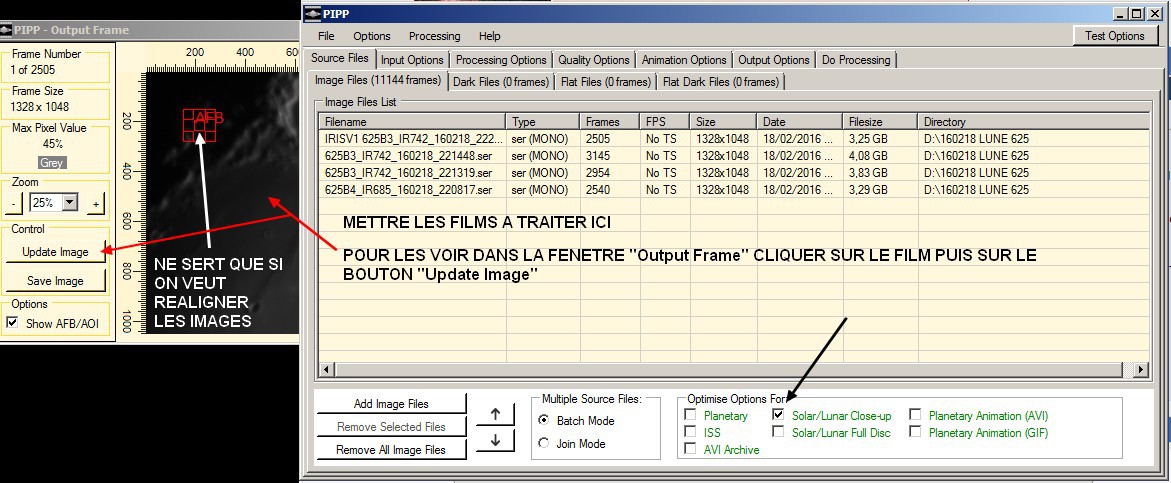Enable Planetary Animation (AVI) option
Viewport: 1171px width, 483px height.
click(916, 414)
